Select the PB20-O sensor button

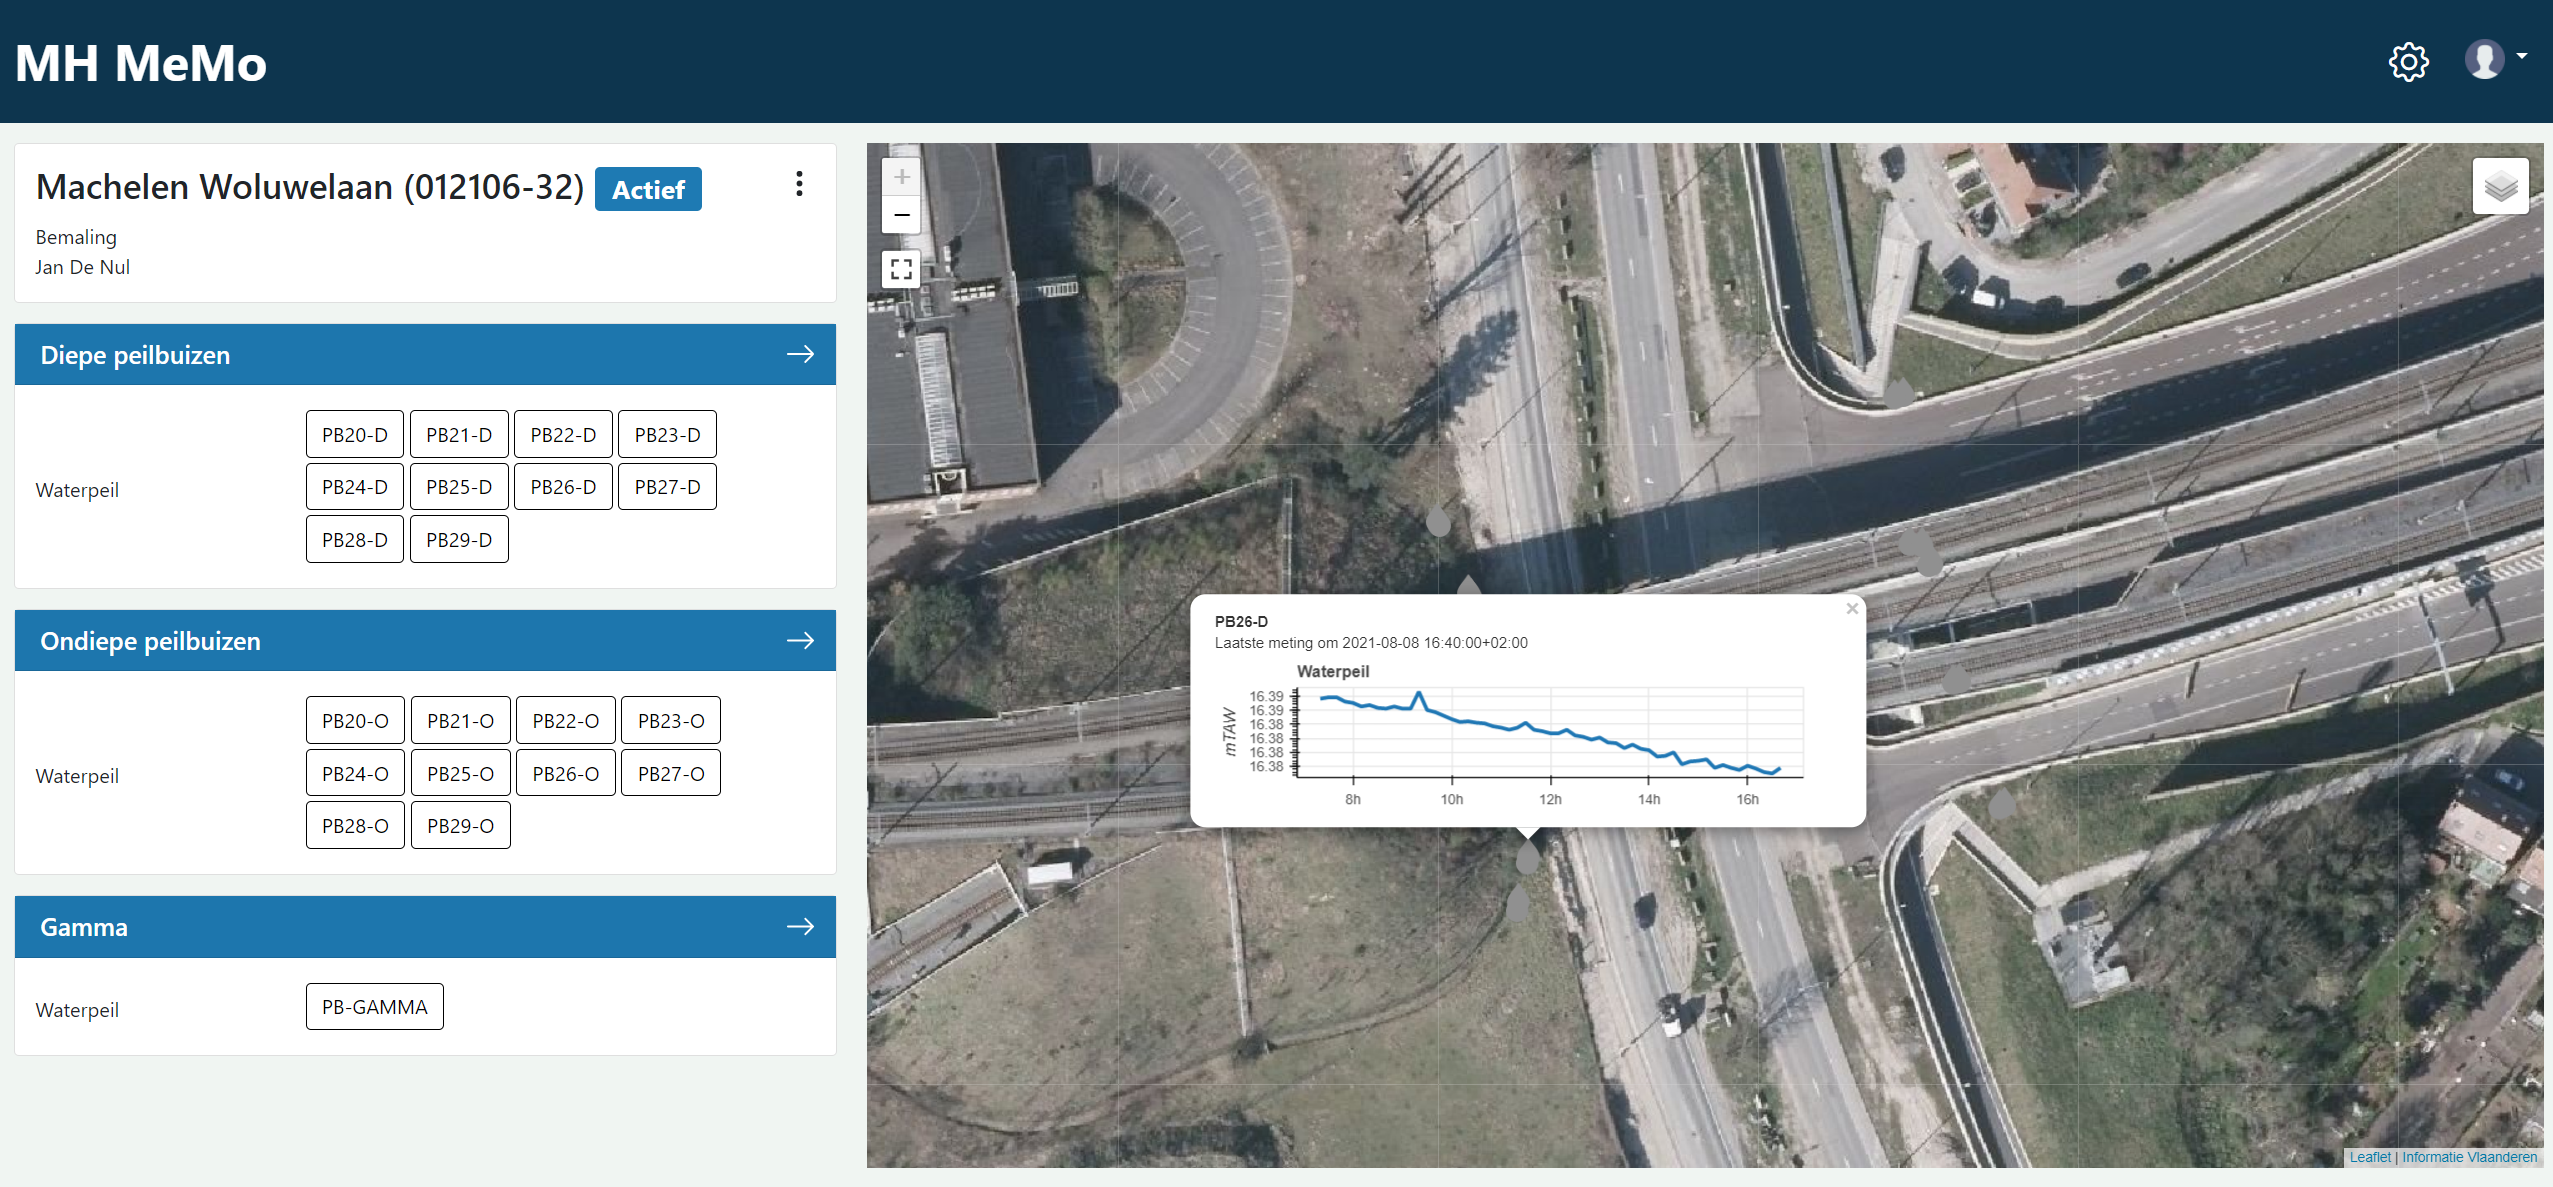click(x=355, y=720)
